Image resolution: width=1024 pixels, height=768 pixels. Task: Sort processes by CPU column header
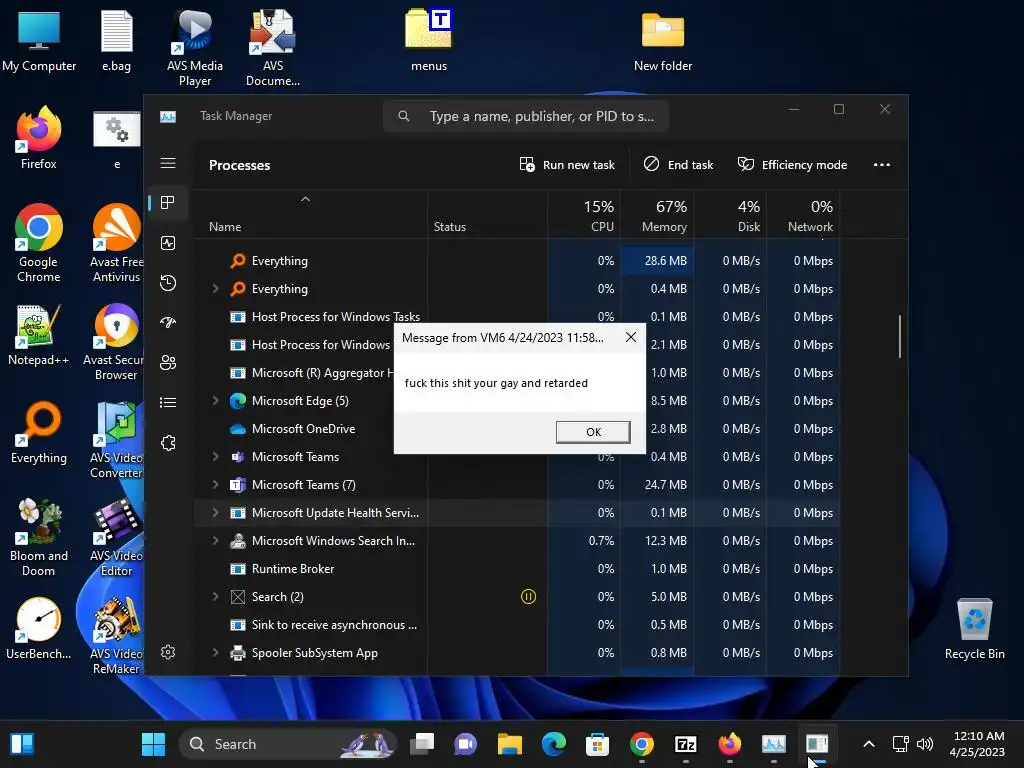point(584,214)
